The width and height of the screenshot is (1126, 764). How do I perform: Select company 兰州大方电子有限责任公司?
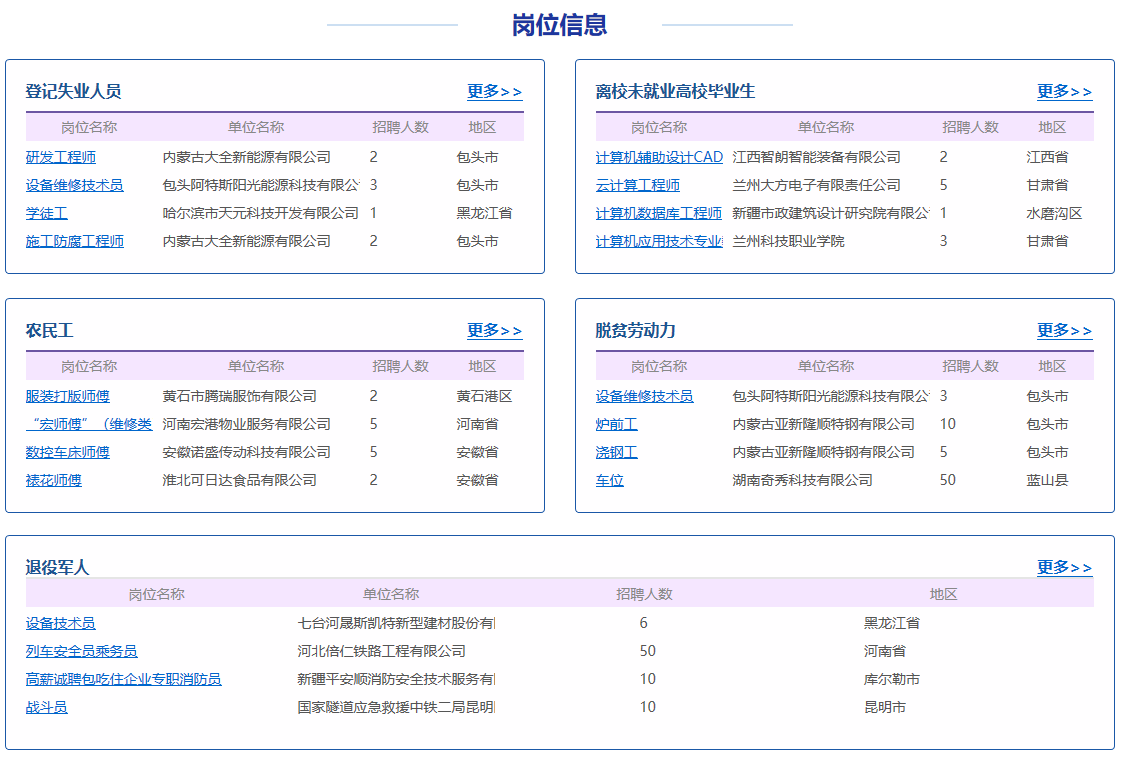[816, 185]
